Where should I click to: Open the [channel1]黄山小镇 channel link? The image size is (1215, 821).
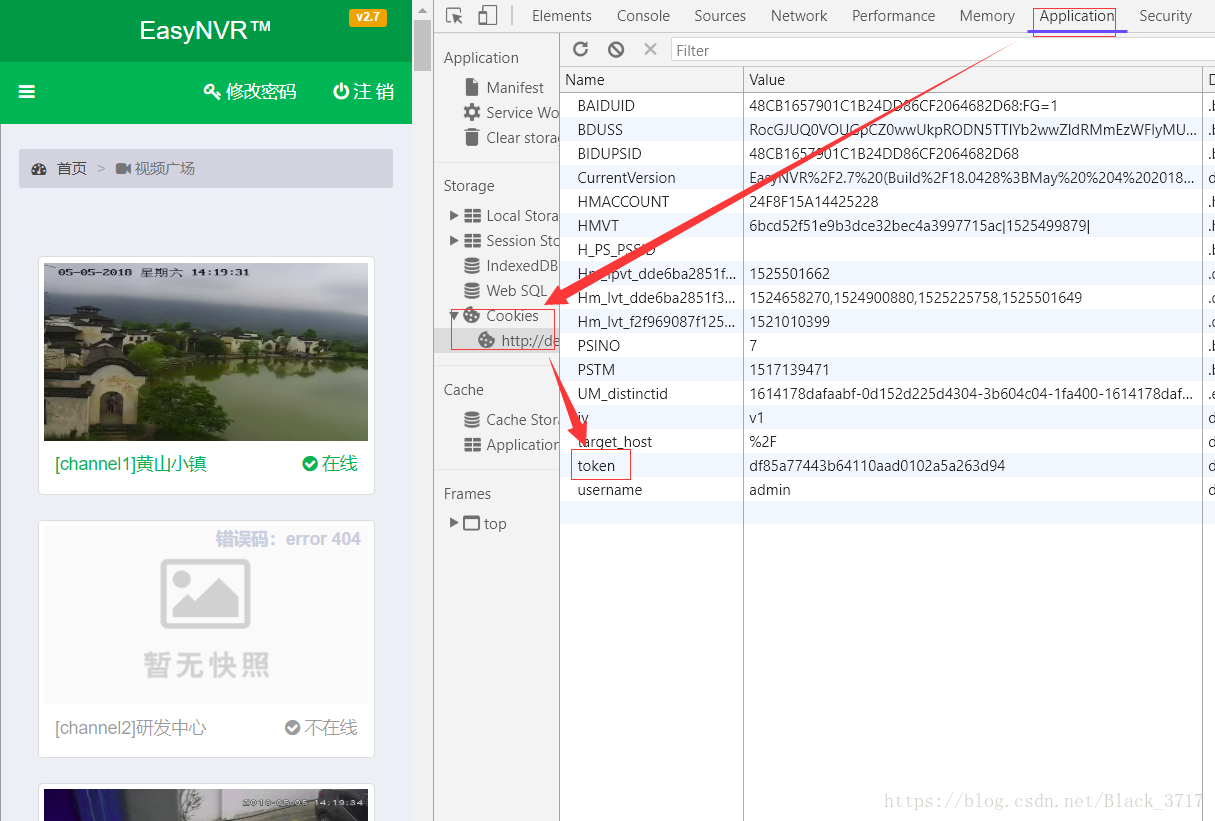(x=131, y=464)
